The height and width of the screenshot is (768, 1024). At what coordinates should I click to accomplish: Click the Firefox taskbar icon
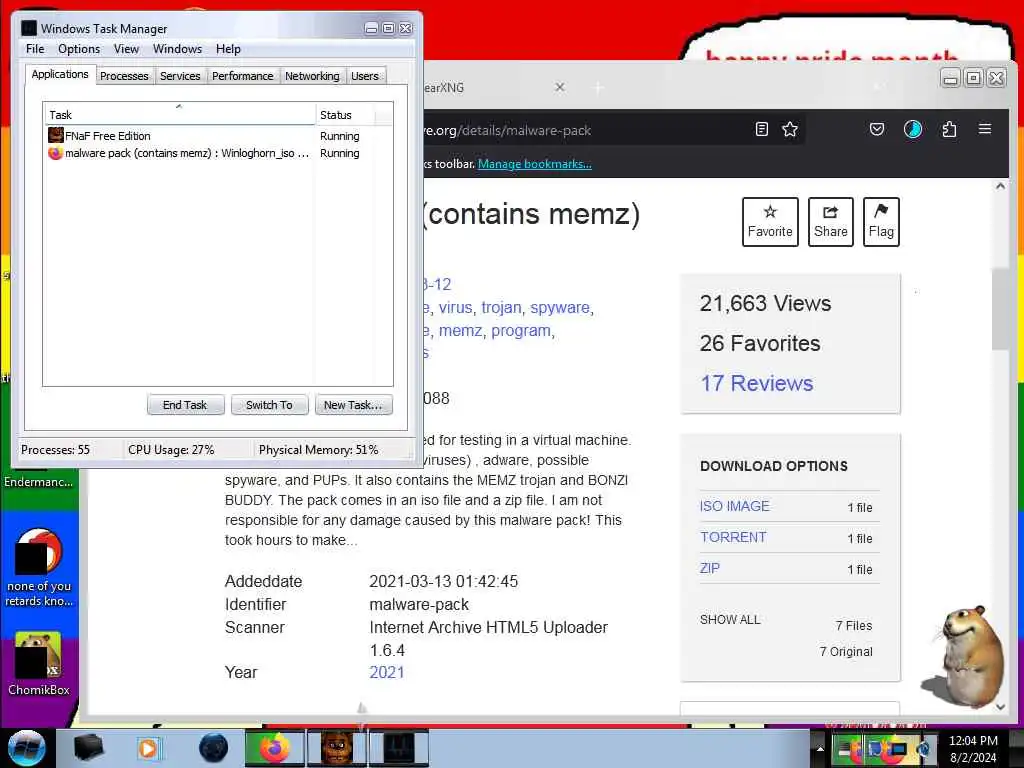274,748
